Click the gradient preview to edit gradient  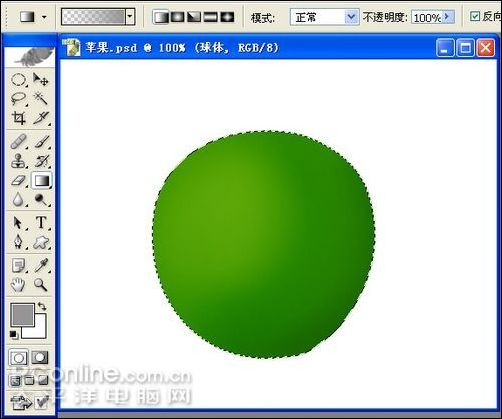pos(93,17)
